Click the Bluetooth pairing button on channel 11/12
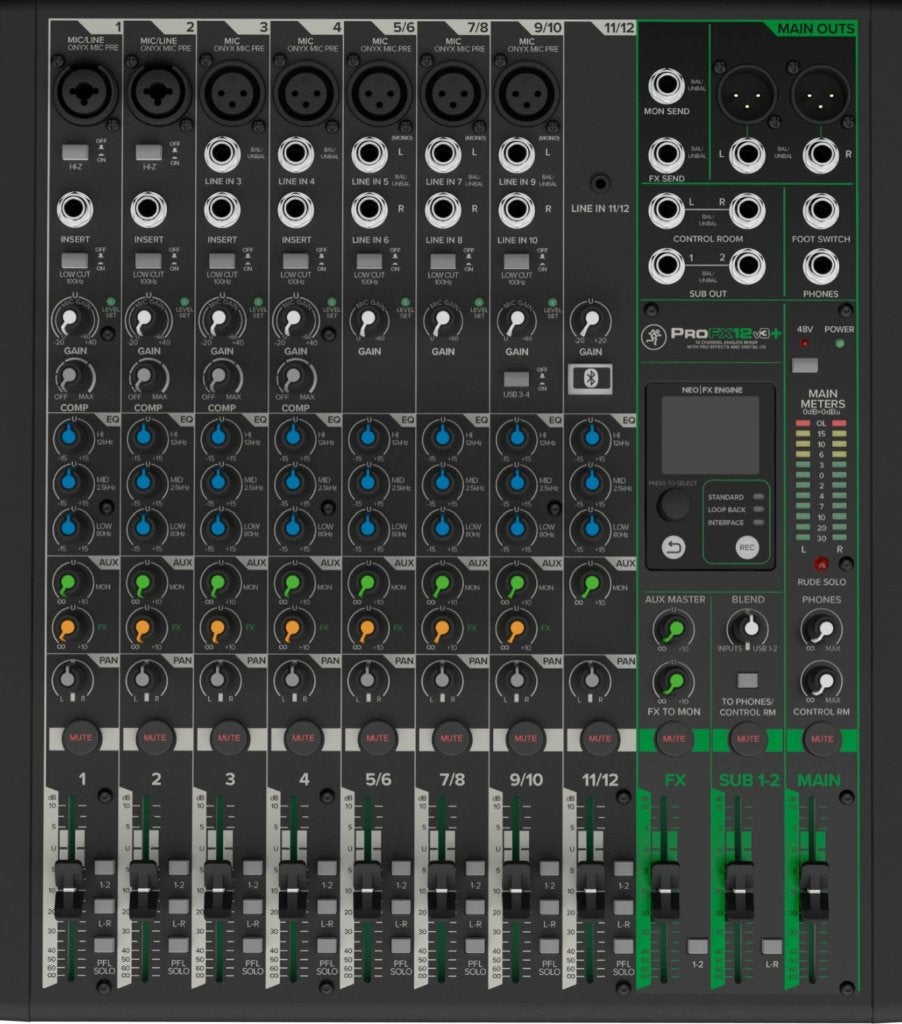The width and height of the screenshot is (902, 1024). (x=590, y=379)
